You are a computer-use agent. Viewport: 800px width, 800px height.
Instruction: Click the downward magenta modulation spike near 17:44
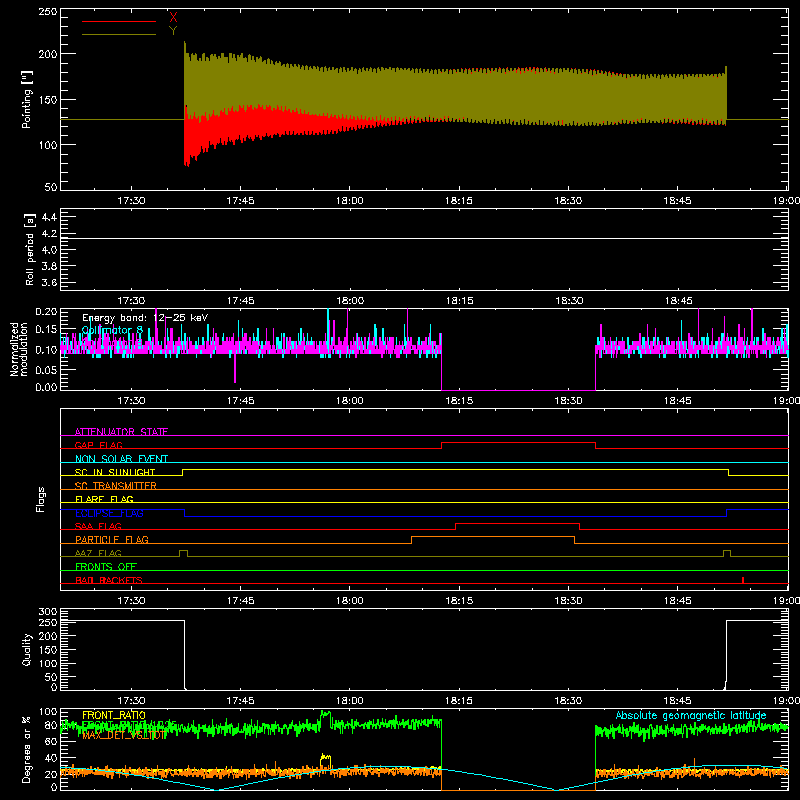pos(235,368)
